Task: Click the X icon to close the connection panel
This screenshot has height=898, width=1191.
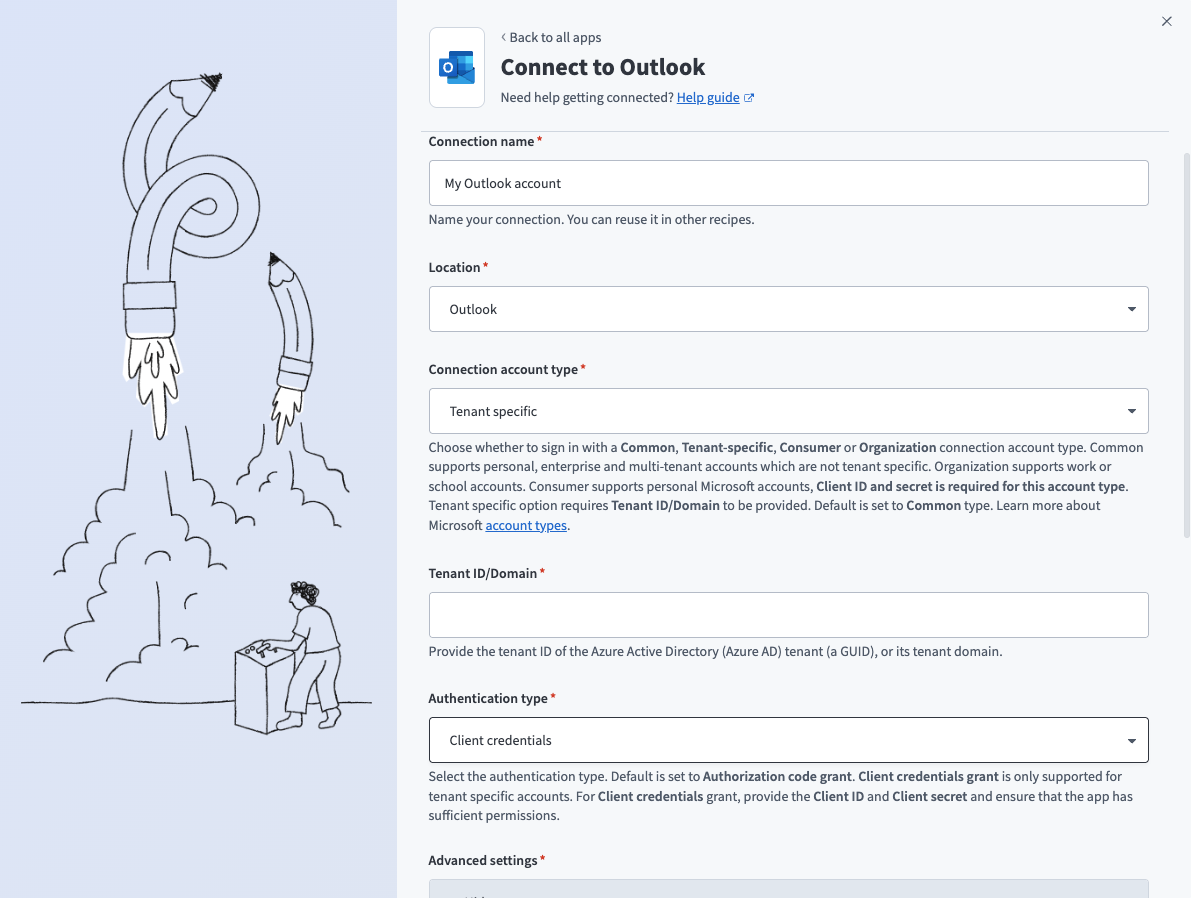Action: 1166,21
